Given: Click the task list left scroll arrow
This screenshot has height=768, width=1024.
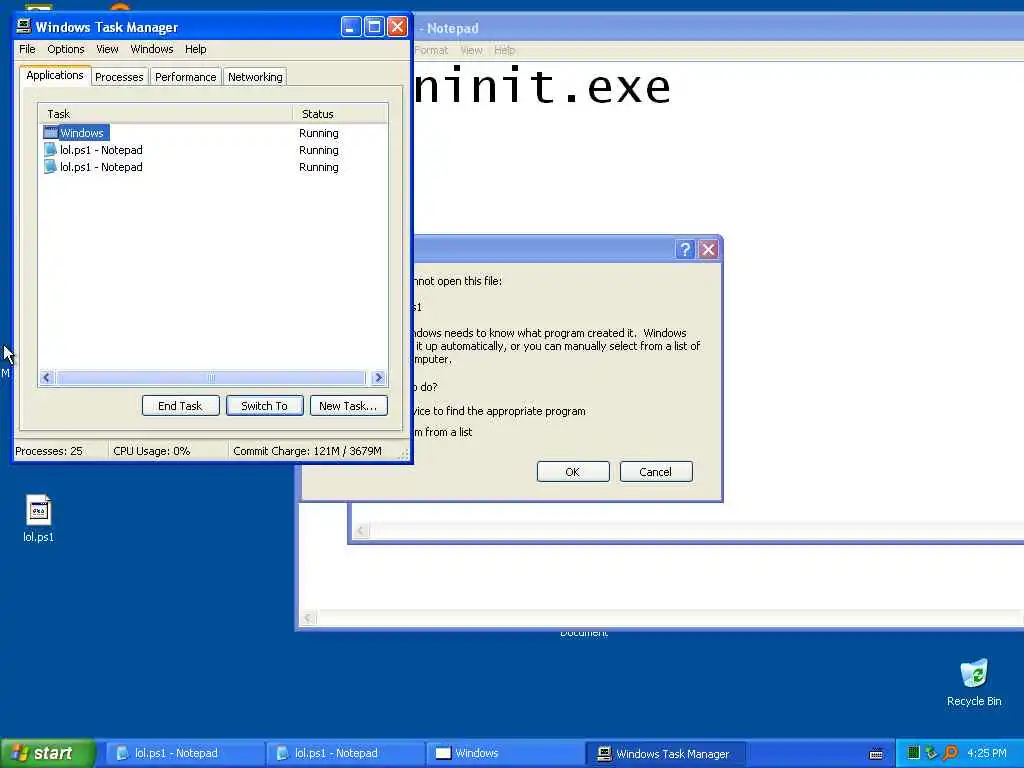Looking at the screenshot, I should [x=46, y=377].
